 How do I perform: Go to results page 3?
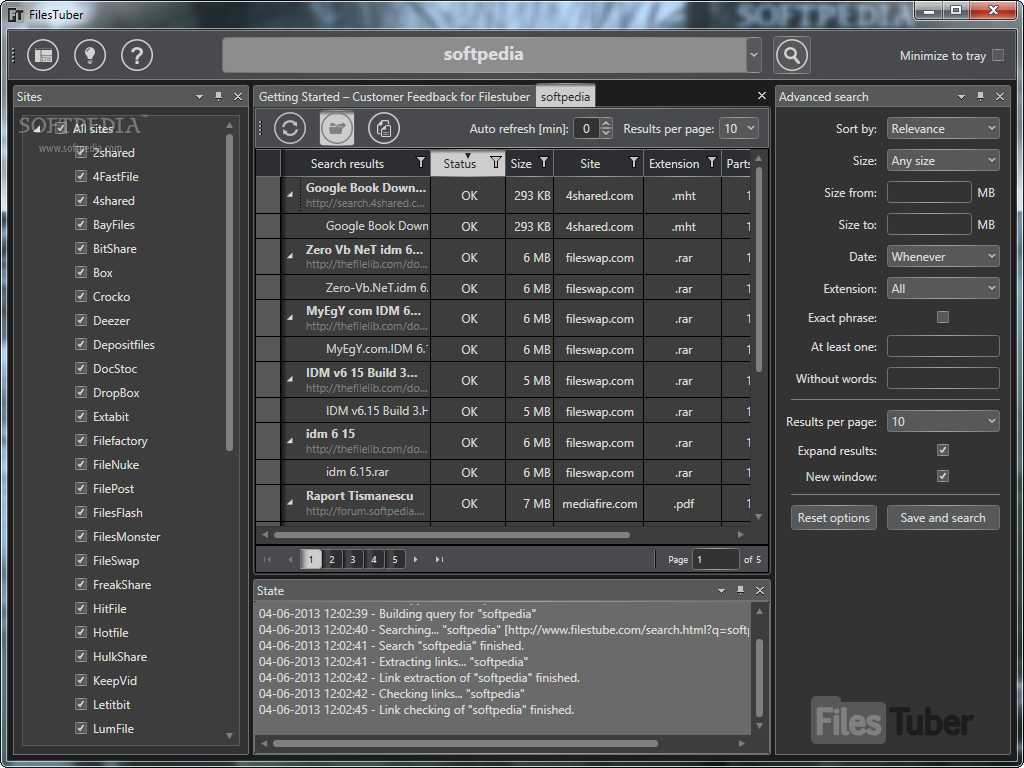pos(353,559)
